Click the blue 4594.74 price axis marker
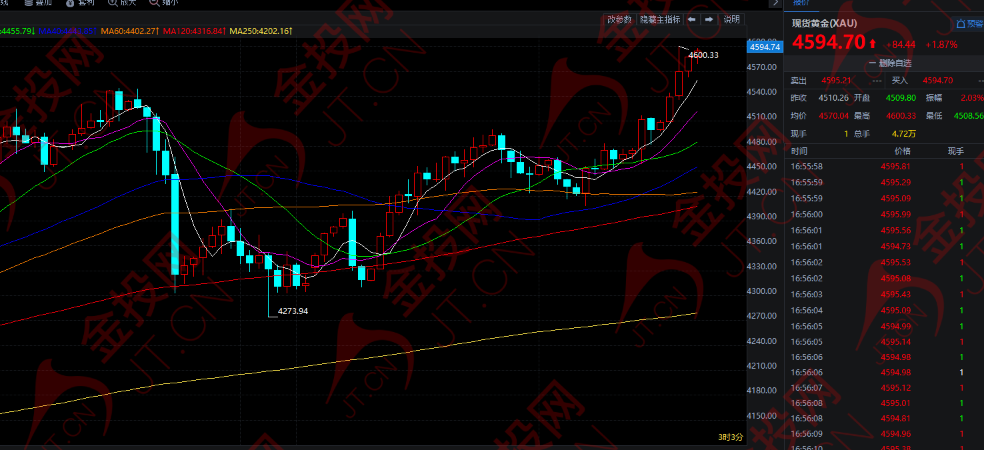The image size is (984, 450). tap(764, 47)
